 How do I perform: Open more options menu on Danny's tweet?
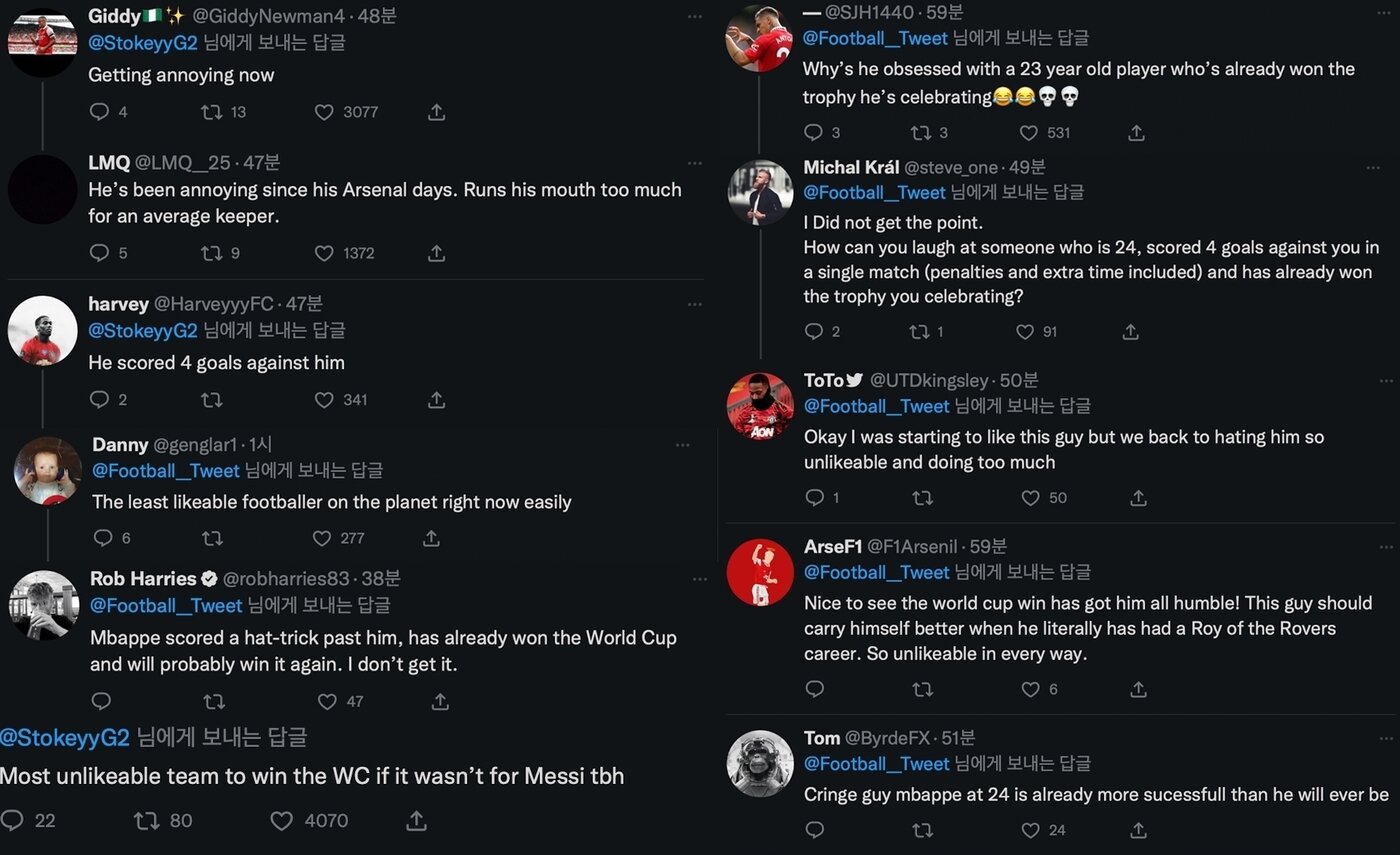pyautogui.click(x=682, y=445)
